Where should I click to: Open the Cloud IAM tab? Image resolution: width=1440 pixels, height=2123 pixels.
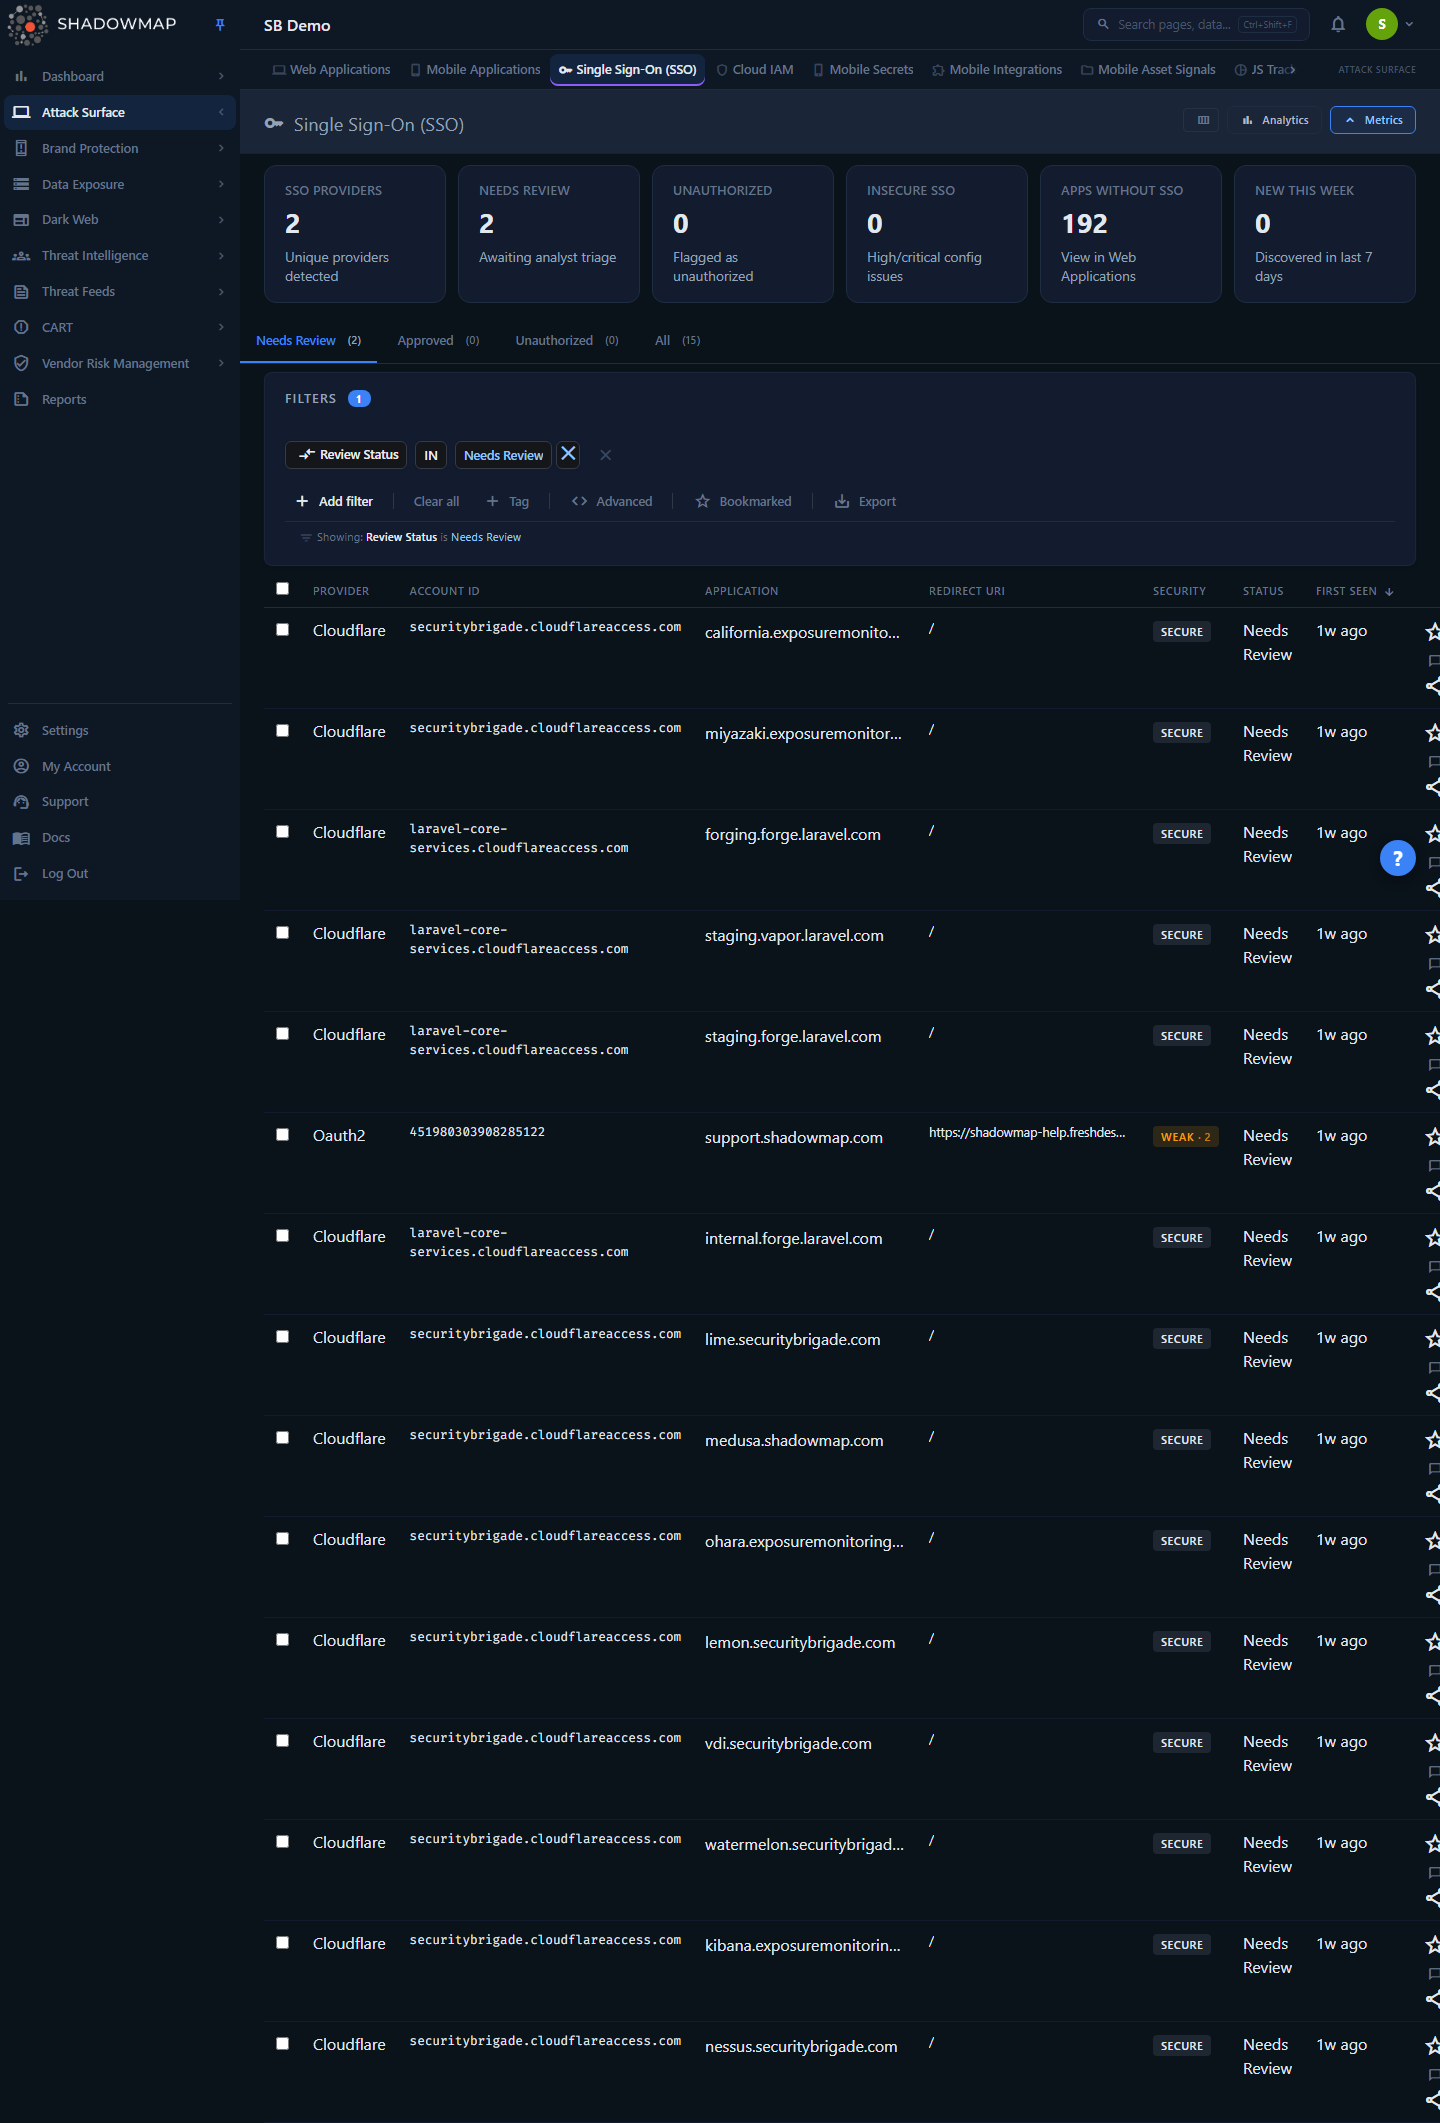click(x=755, y=70)
